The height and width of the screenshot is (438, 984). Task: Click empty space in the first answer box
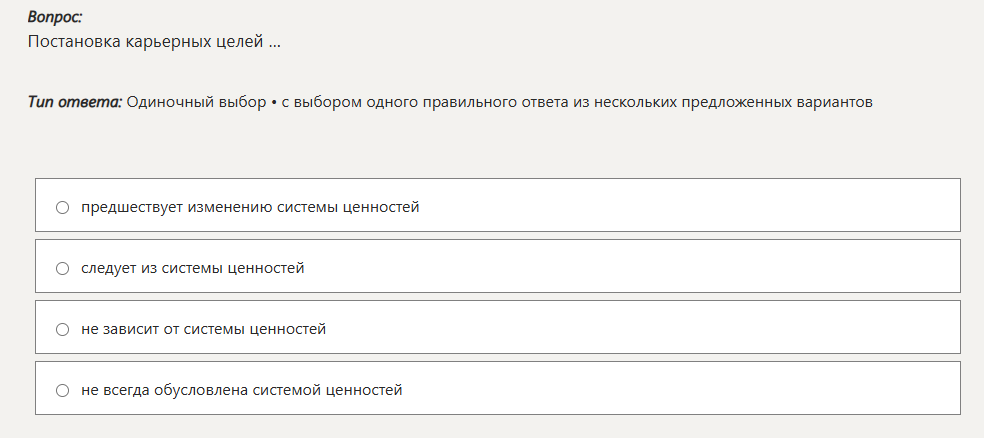click(700, 206)
